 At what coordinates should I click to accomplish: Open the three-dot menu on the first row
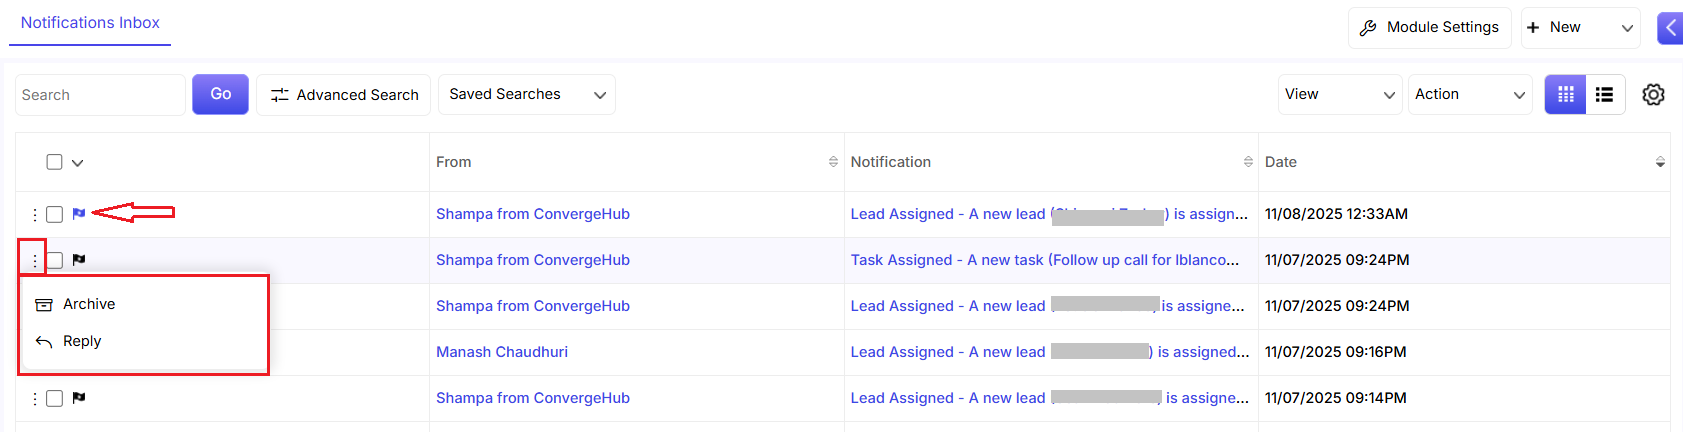(35, 215)
